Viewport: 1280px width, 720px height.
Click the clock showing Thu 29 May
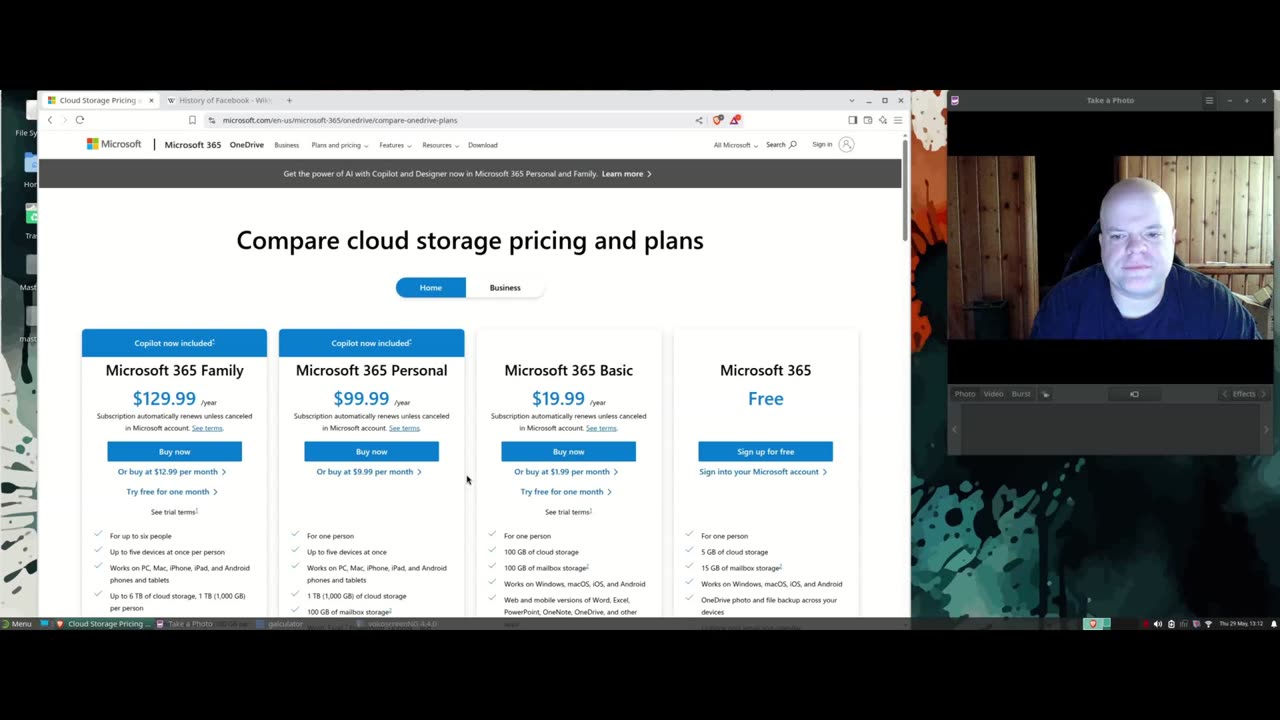pyautogui.click(x=1240, y=624)
